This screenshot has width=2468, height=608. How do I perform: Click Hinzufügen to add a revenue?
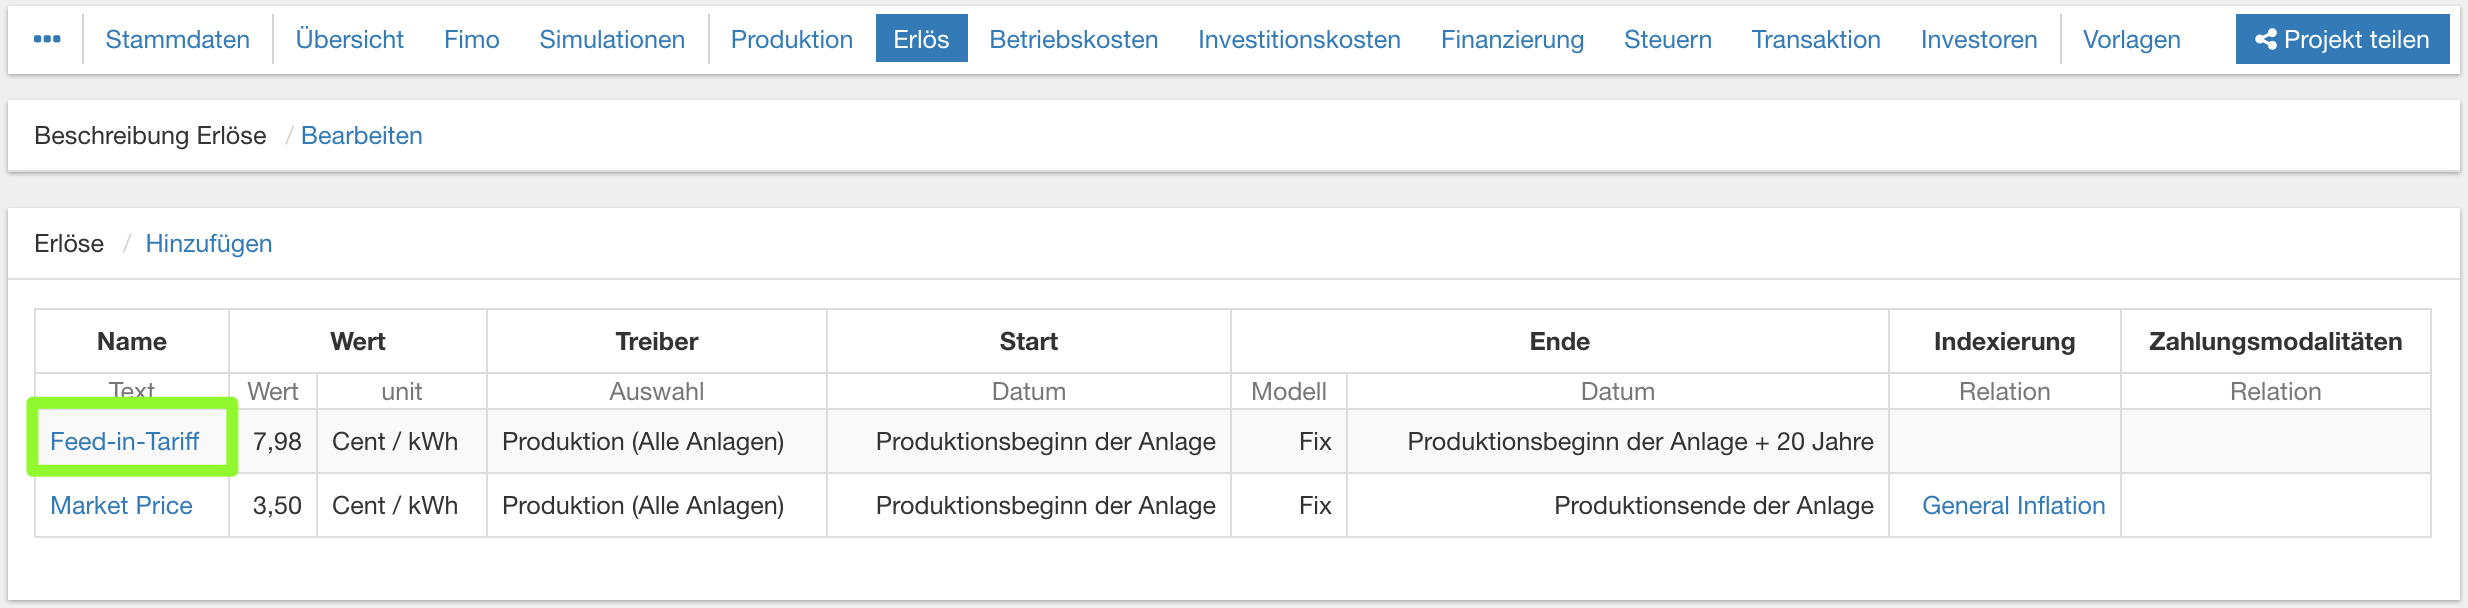click(208, 243)
